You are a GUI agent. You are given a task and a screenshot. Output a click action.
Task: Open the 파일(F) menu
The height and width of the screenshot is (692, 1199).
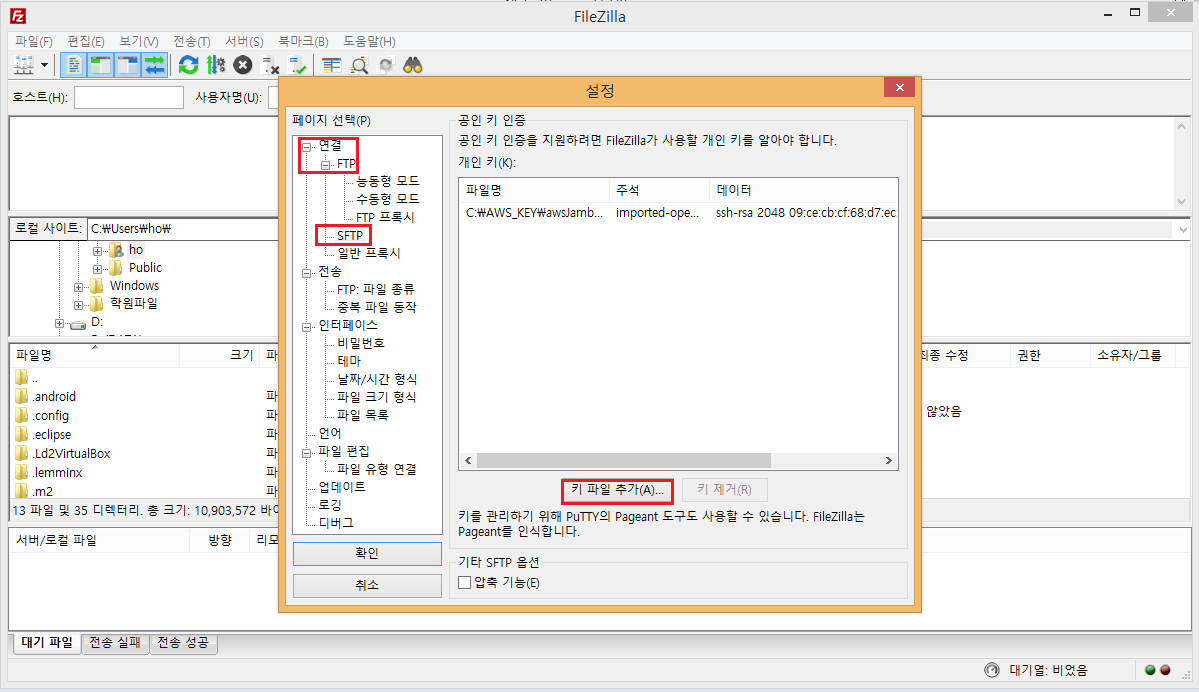click(x=34, y=41)
